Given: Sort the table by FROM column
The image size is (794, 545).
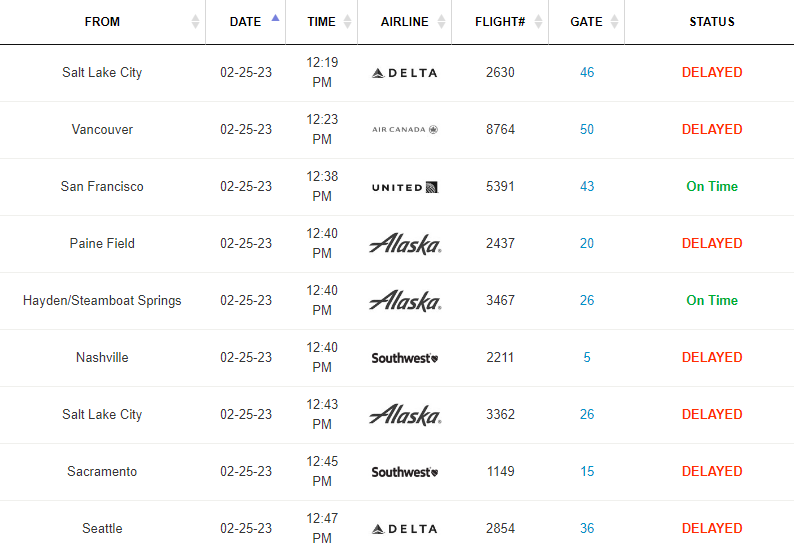Looking at the screenshot, I should [x=102, y=22].
